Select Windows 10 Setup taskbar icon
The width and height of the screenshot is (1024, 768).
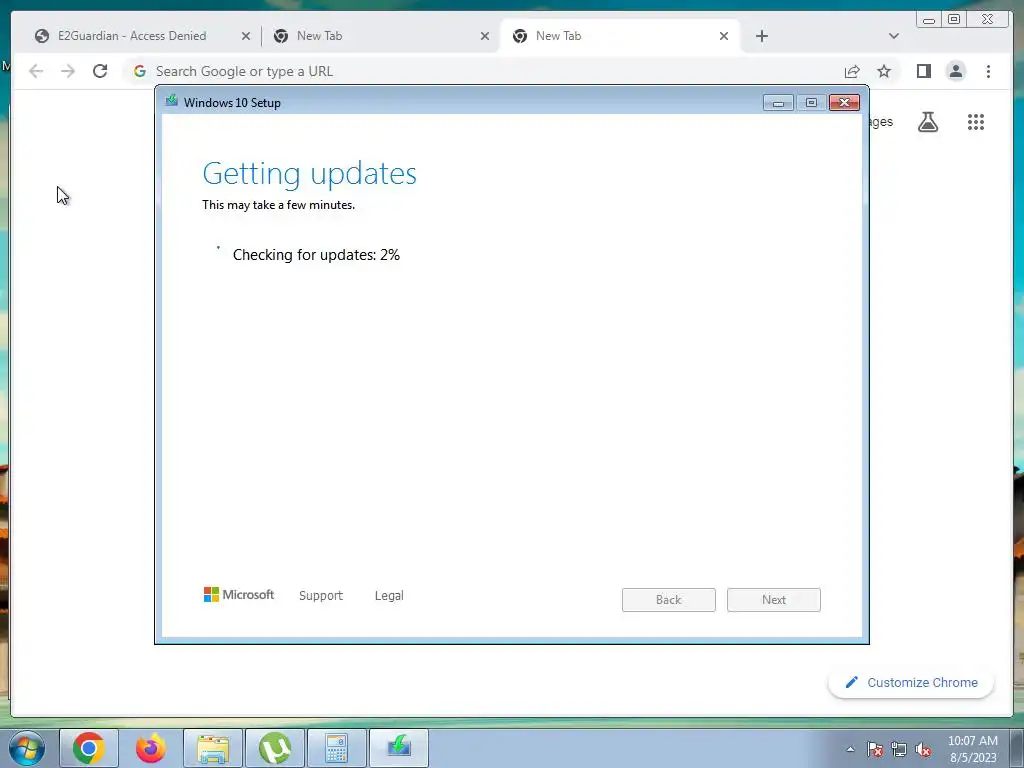pos(399,748)
